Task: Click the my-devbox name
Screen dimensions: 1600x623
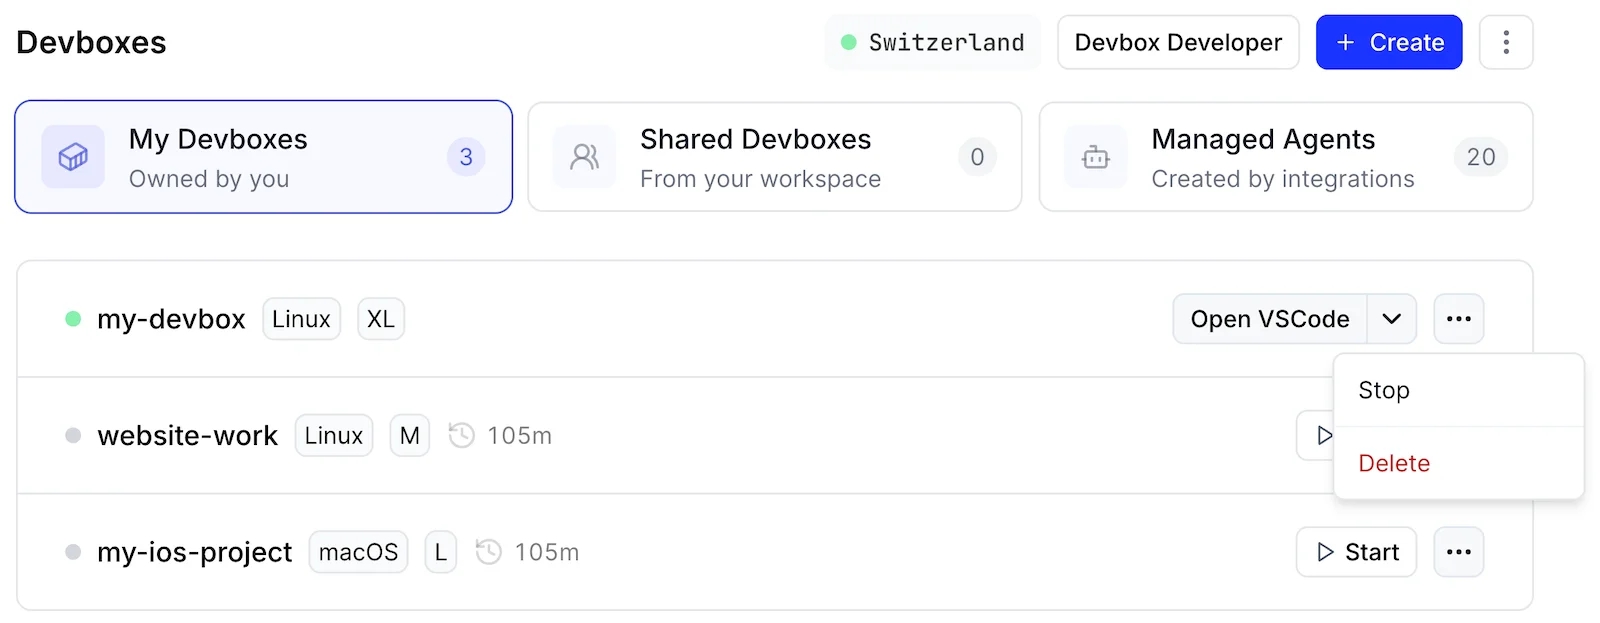Action: point(171,319)
